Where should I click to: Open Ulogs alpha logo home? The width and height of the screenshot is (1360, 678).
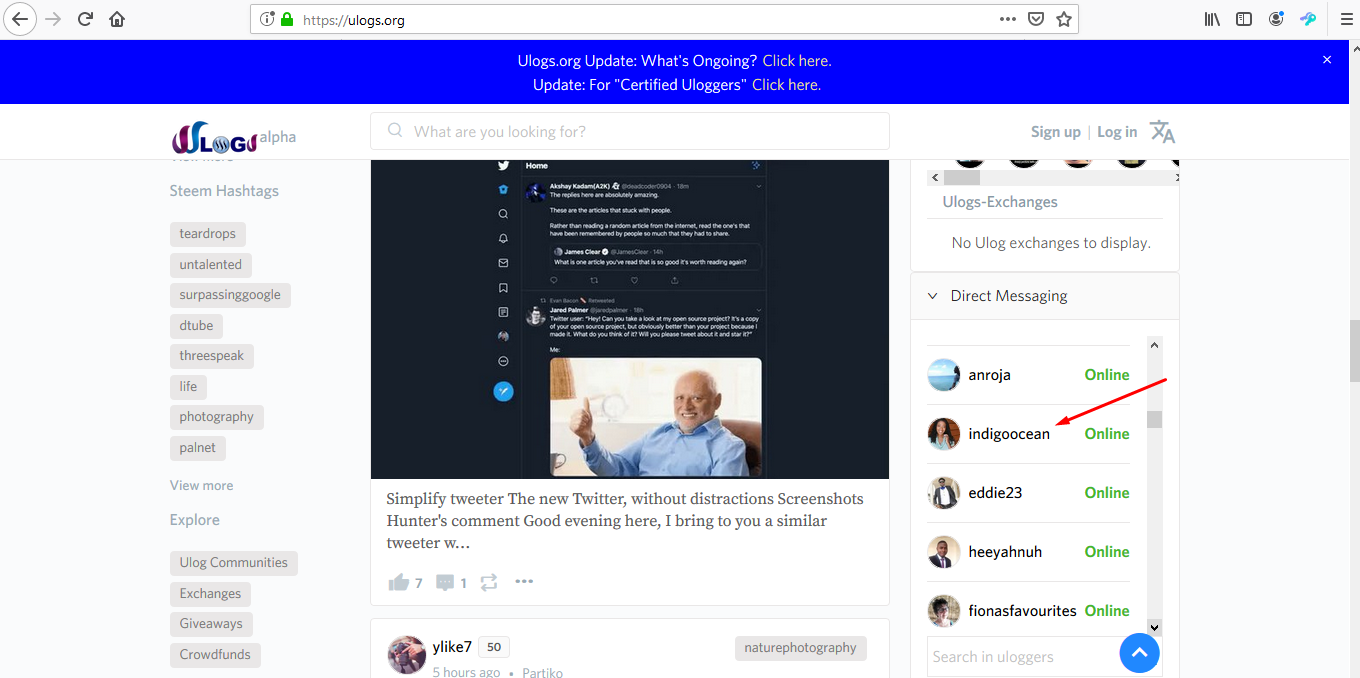[x=233, y=136]
